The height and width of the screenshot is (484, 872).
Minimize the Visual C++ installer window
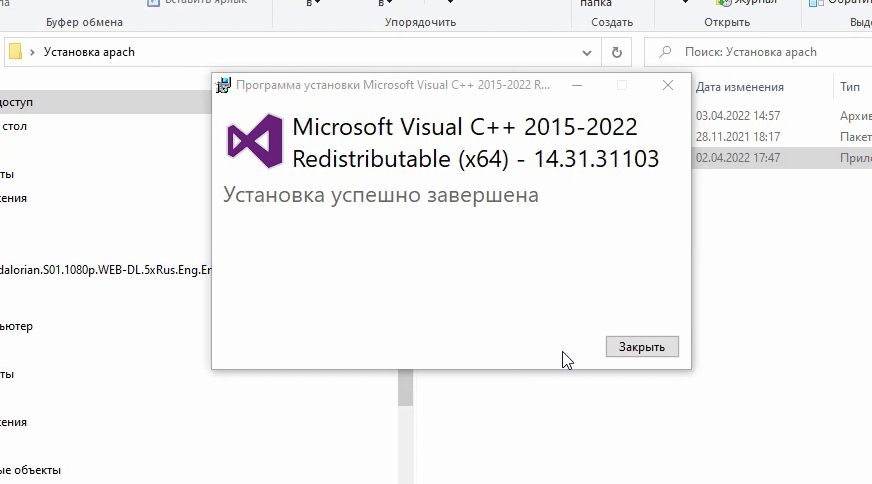tap(577, 85)
